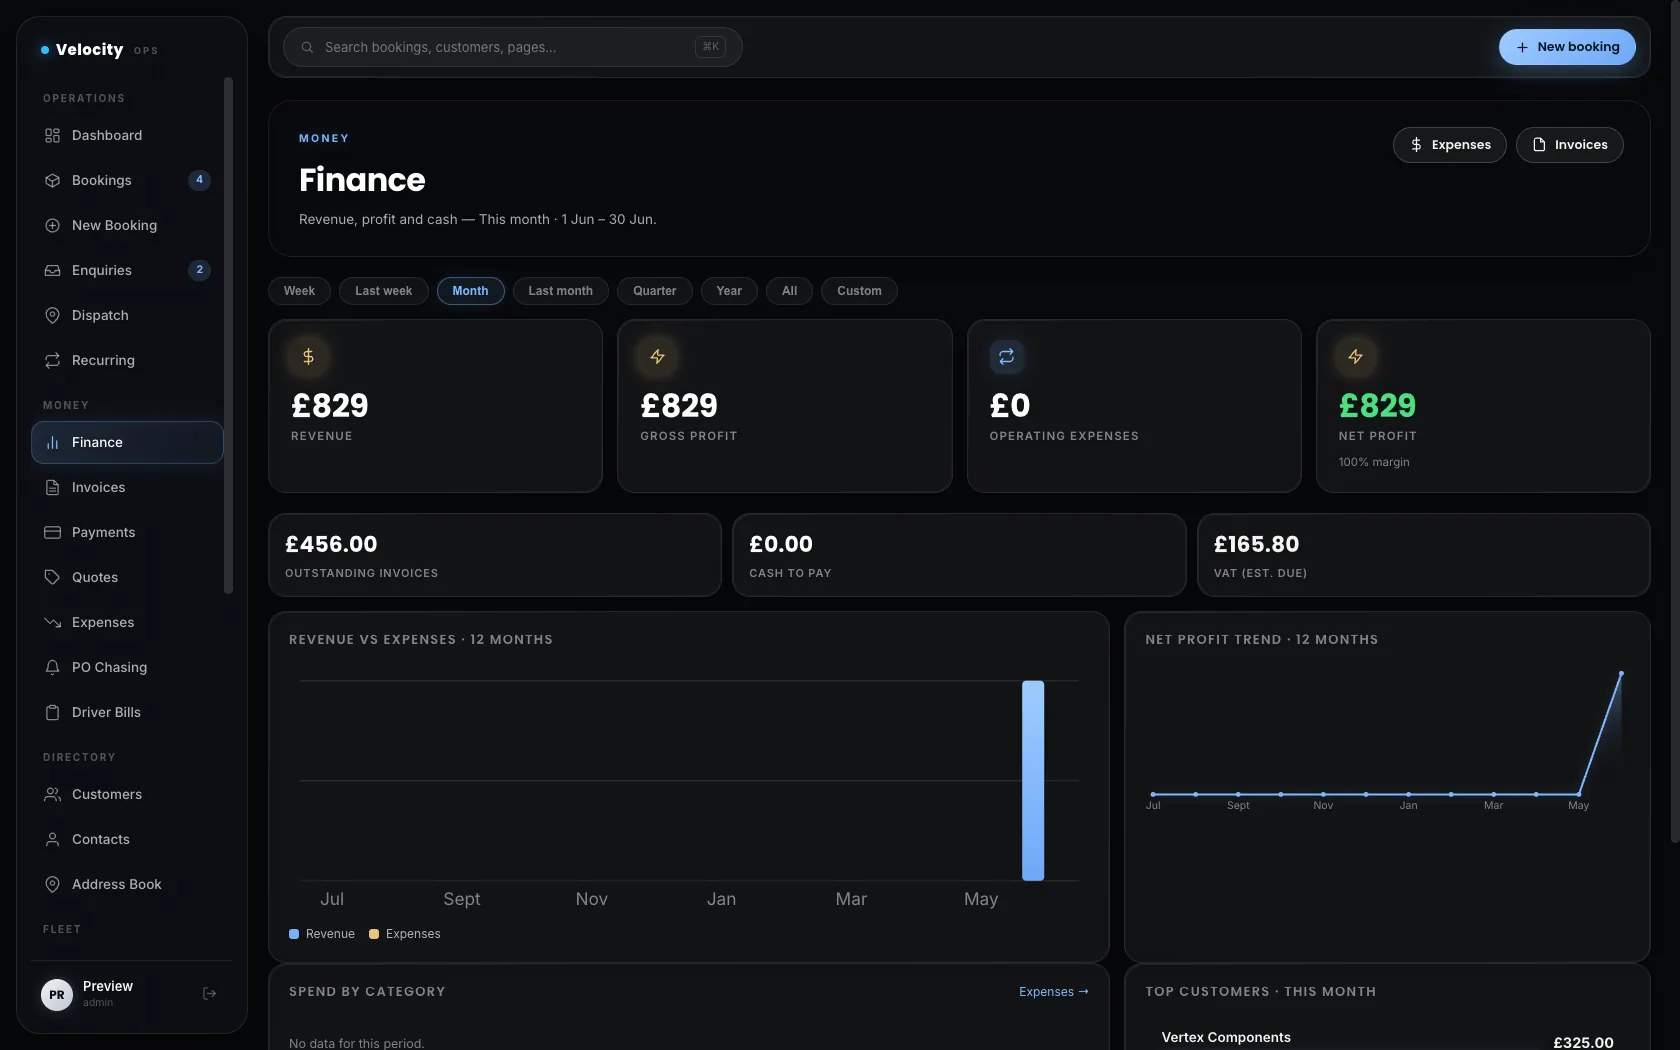This screenshot has height=1050, width=1680.
Task: Click the yellow Expenses legend swatch
Action: pyautogui.click(x=374, y=934)
